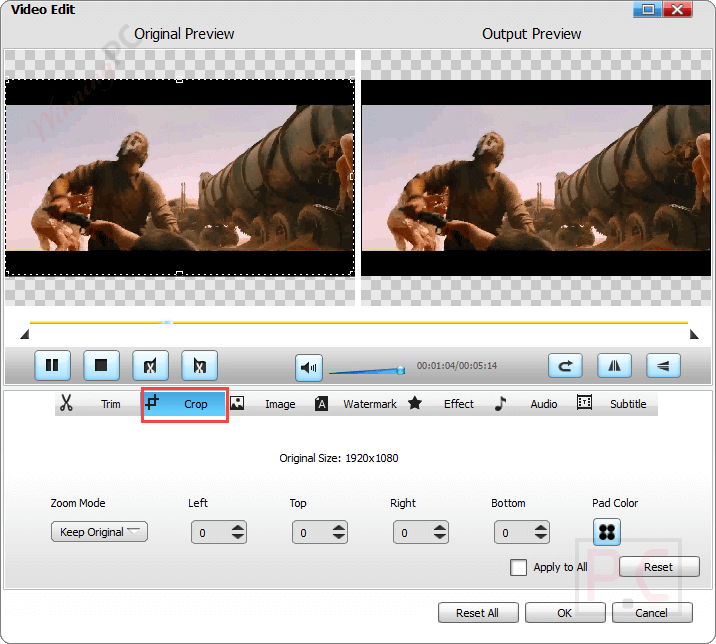Click the Reset All button
Screen dimensions: 716x644
(x=478, y=612)
